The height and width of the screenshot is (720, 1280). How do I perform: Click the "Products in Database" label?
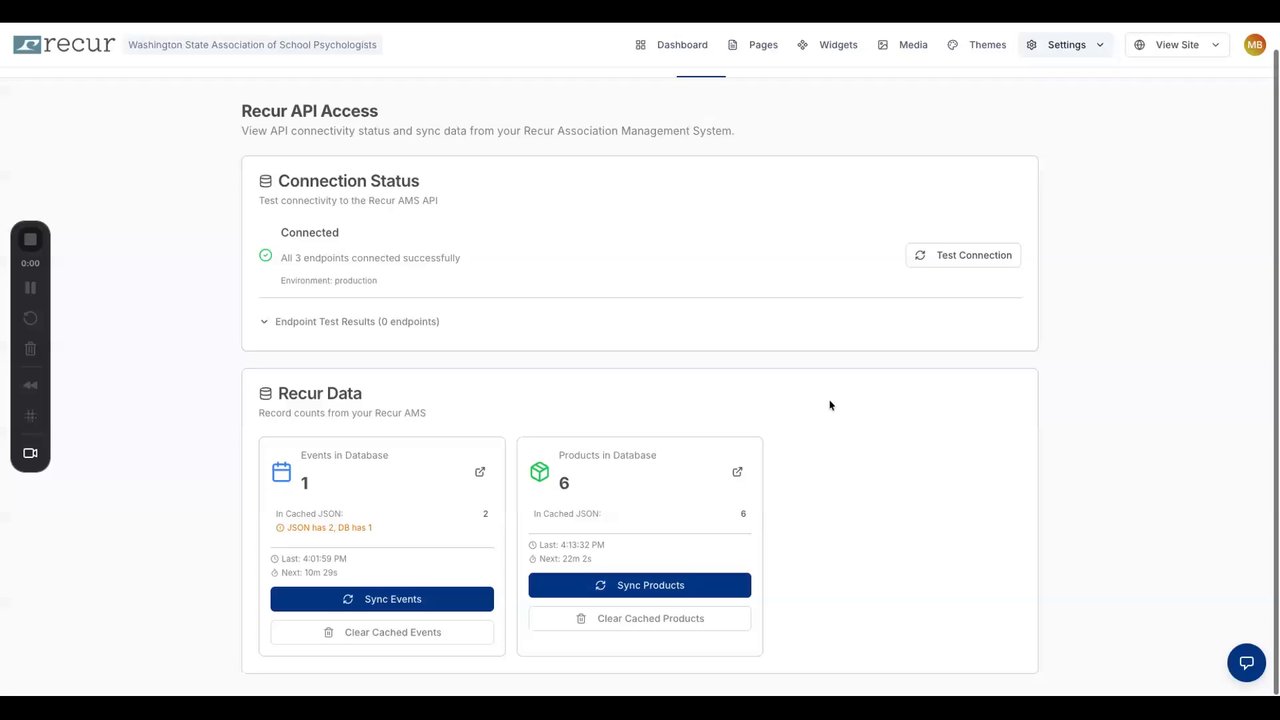click(607, 455)
